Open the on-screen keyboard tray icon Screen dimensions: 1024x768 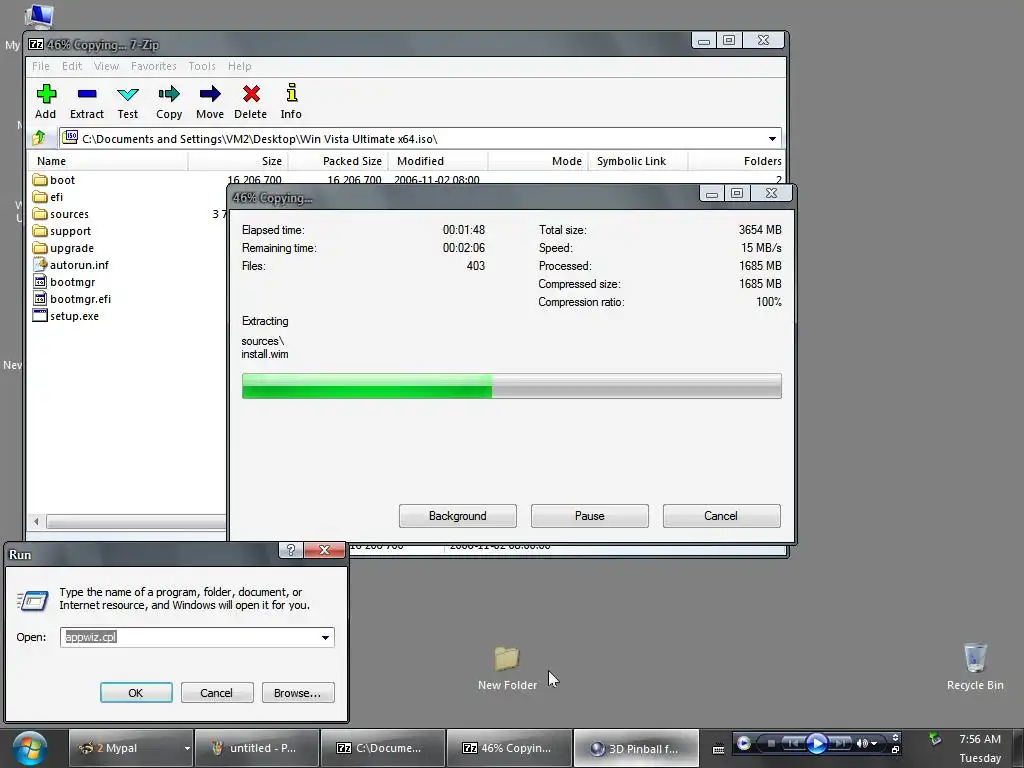(x=718, y=749)
